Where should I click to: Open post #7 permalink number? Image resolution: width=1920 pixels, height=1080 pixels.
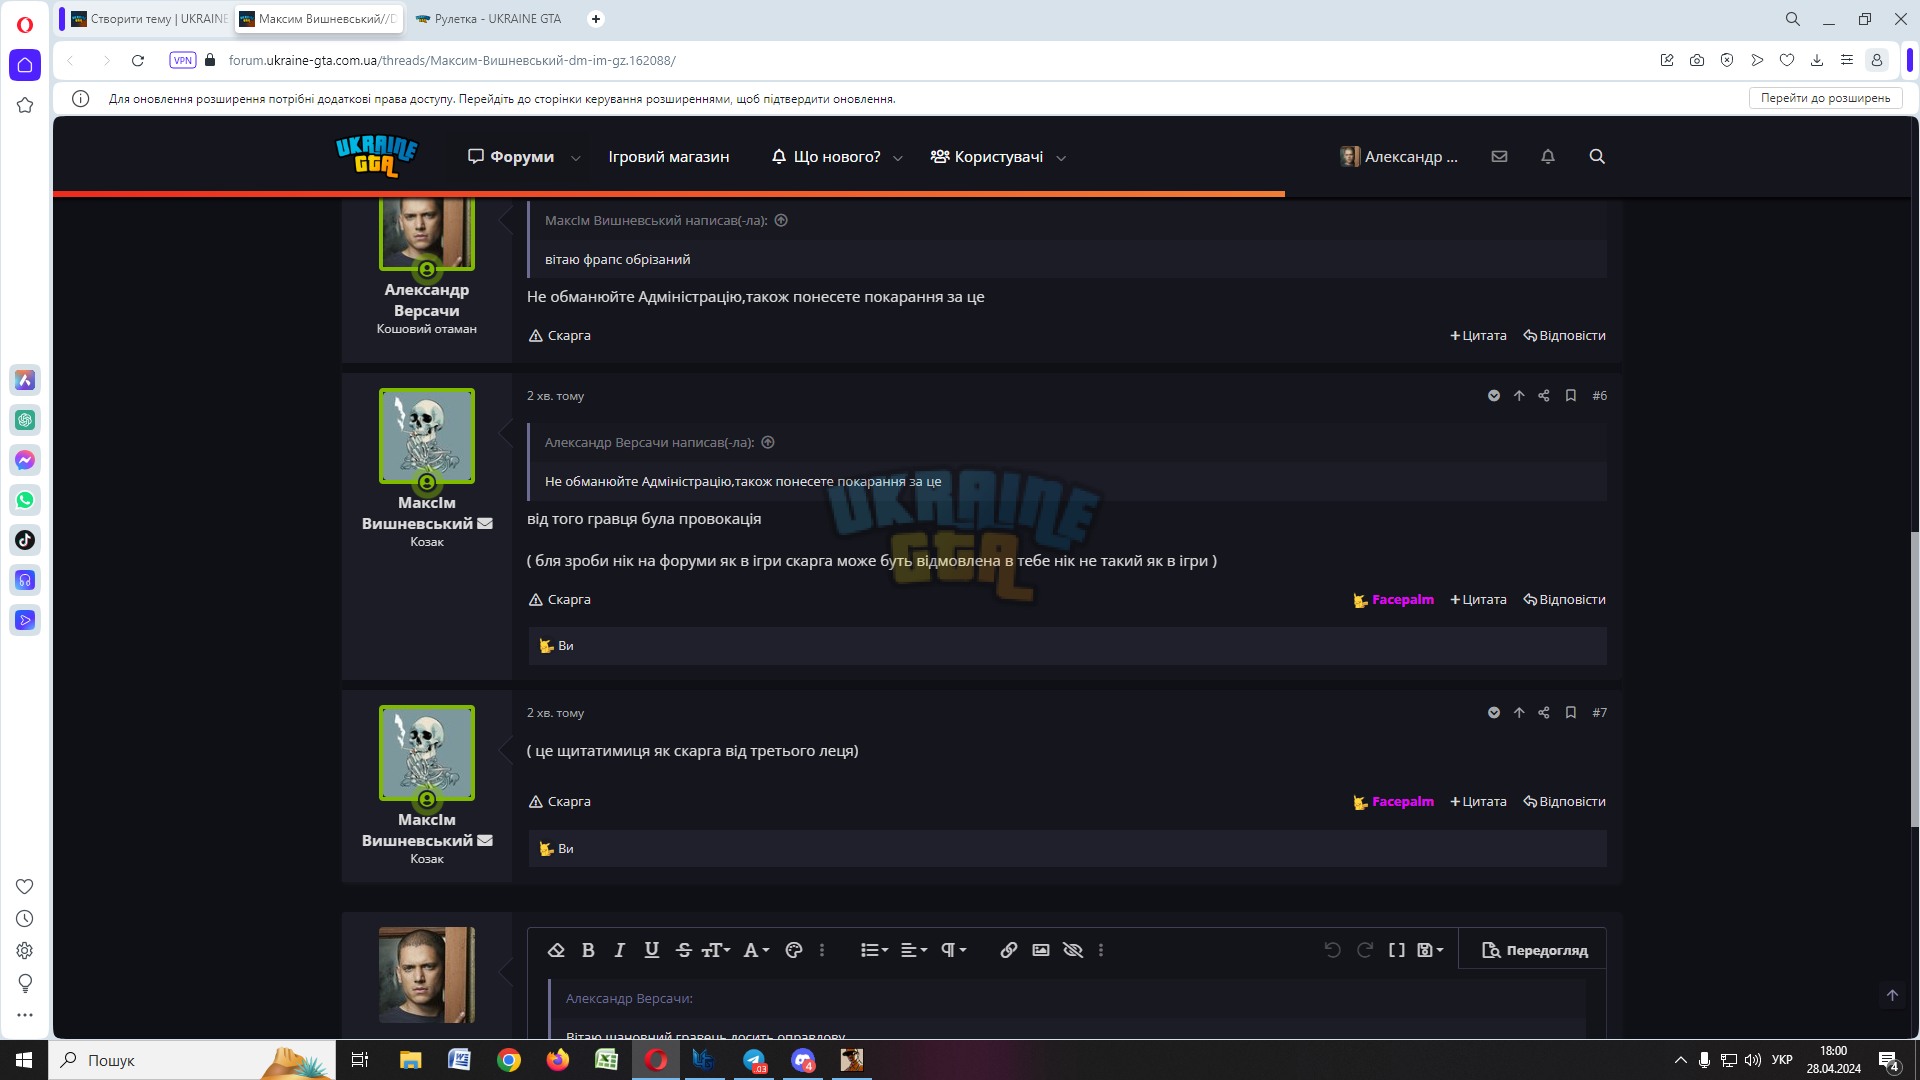click(1600, 713)
